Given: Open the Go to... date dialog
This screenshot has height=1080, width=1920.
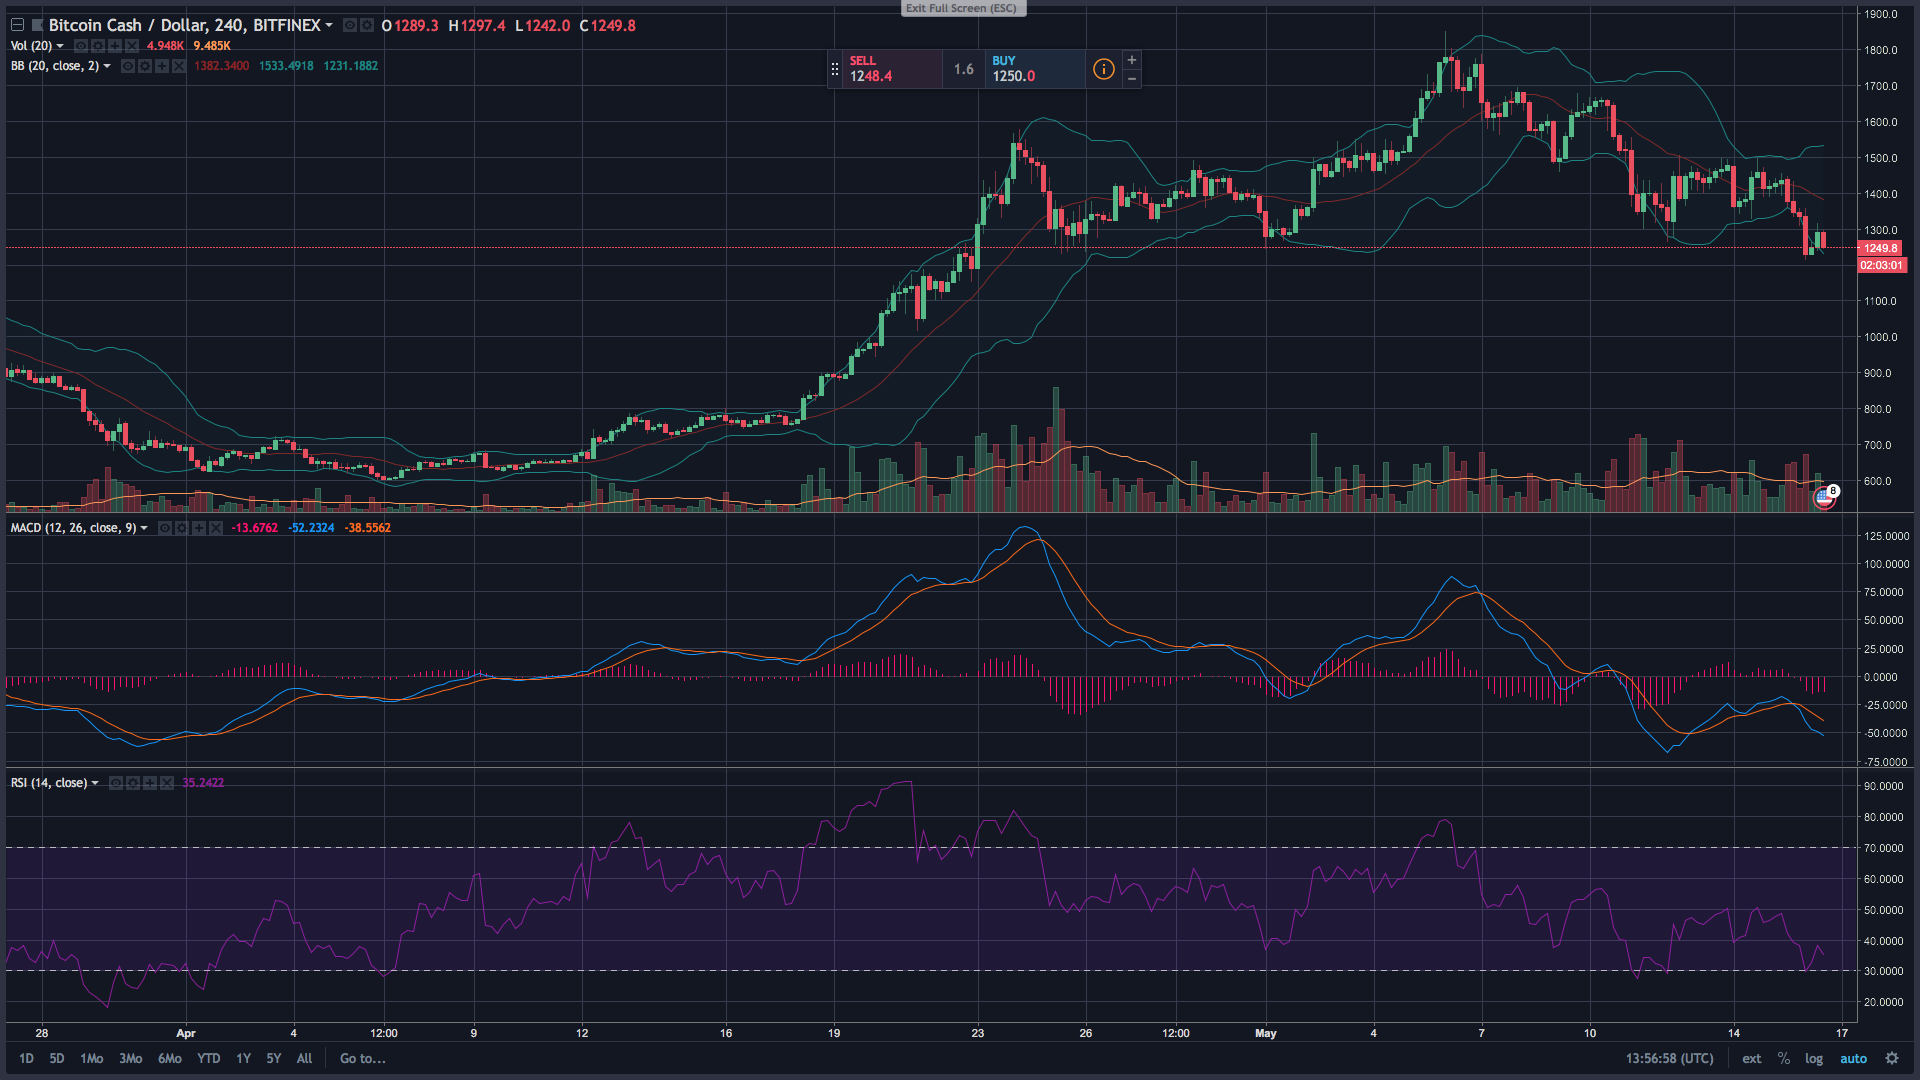Looking at the screenshot, I should click(x=363, y=1058).
